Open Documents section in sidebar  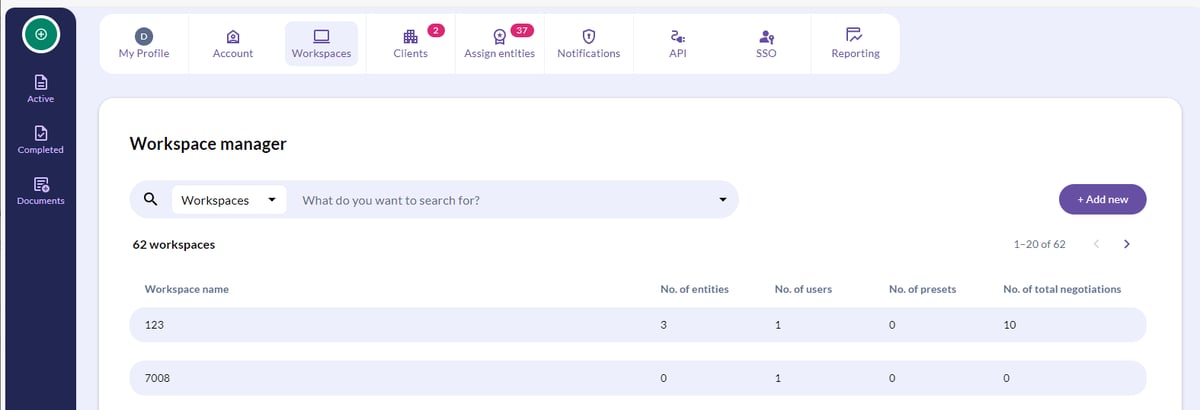click(x=41, y=190)
